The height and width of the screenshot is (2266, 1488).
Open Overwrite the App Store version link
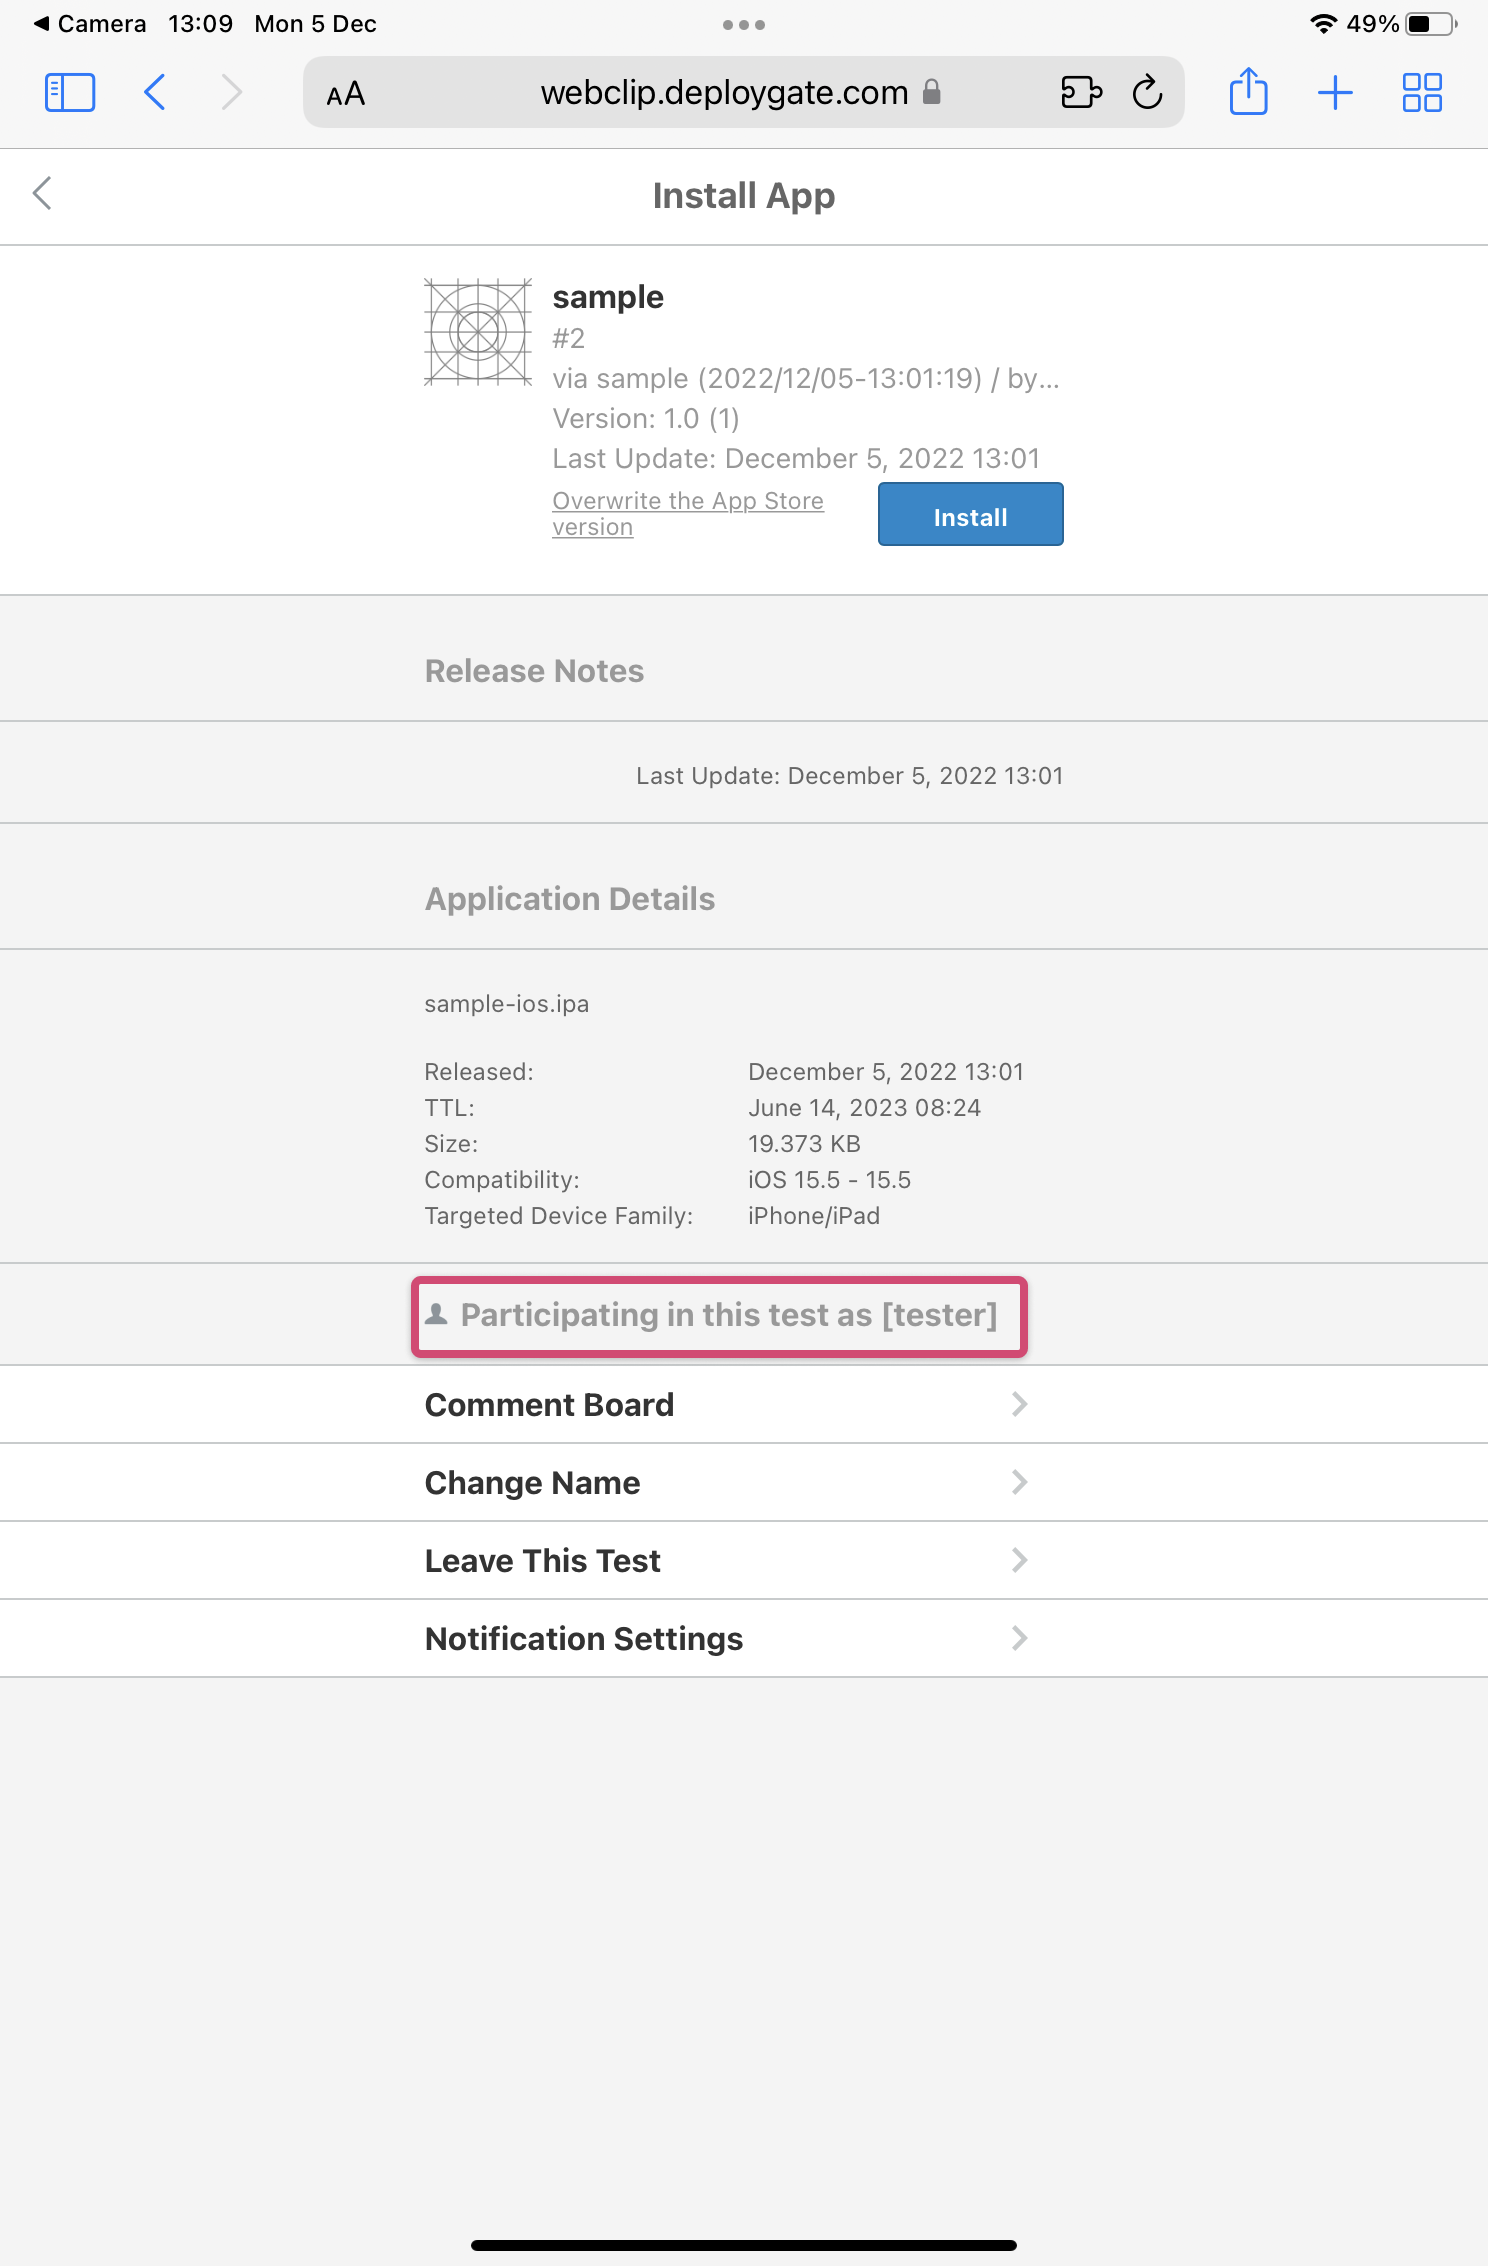(x=688, y=514)
